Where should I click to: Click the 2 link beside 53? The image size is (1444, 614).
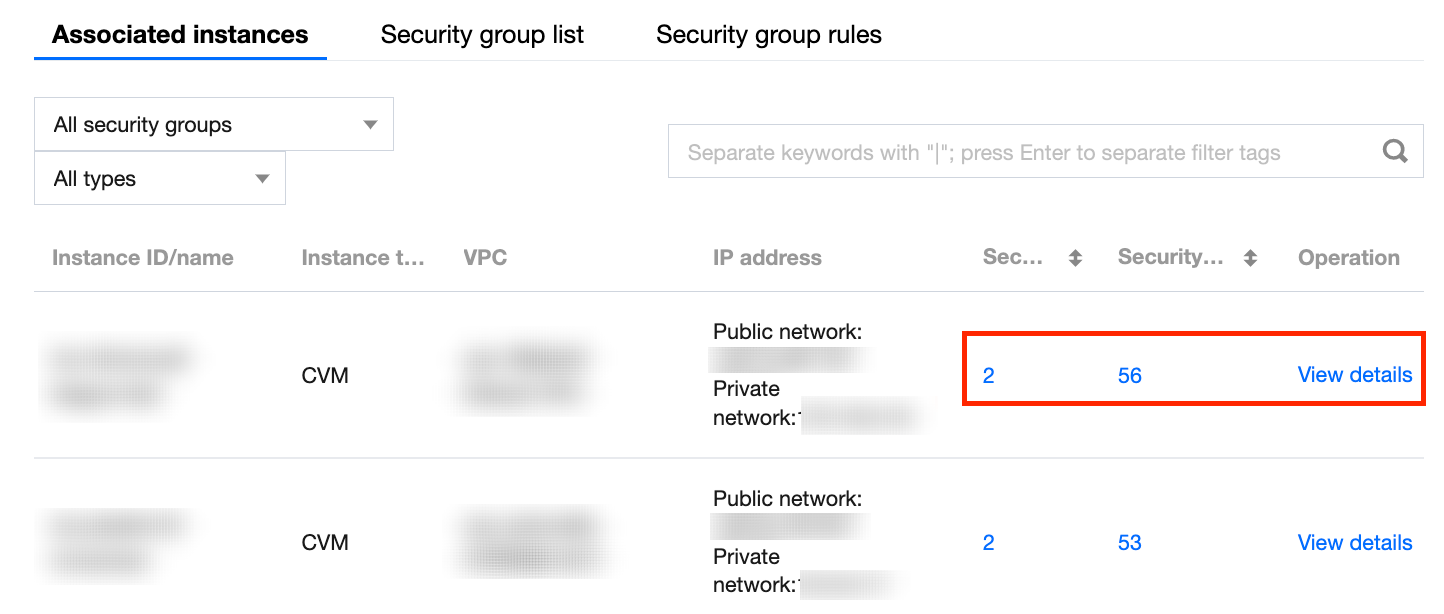(x=988, y=543)
